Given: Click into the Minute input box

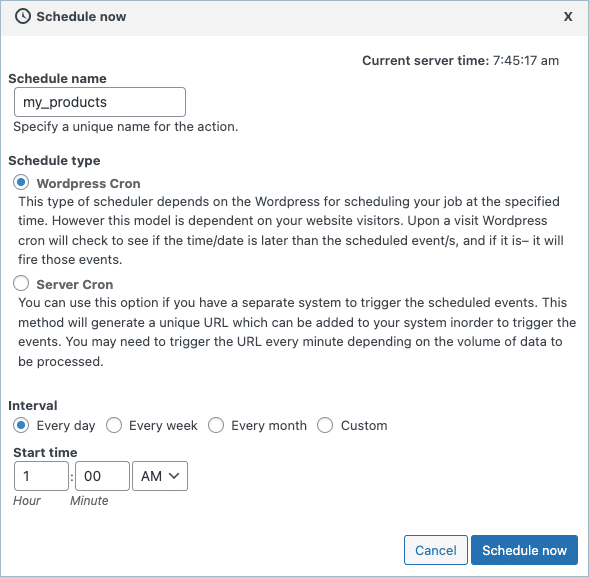Looking at the screenshot, I should point(102,476).
